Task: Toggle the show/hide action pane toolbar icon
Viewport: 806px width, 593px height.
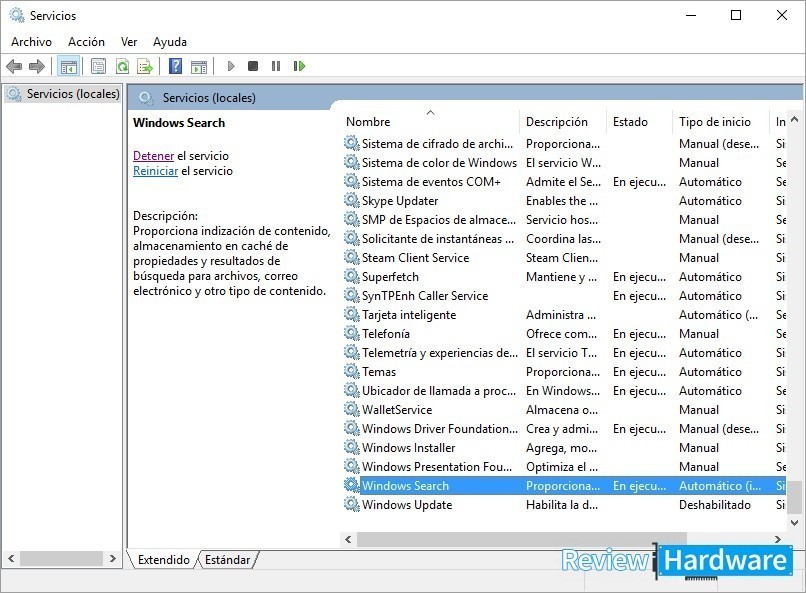Action: [198, 66]
